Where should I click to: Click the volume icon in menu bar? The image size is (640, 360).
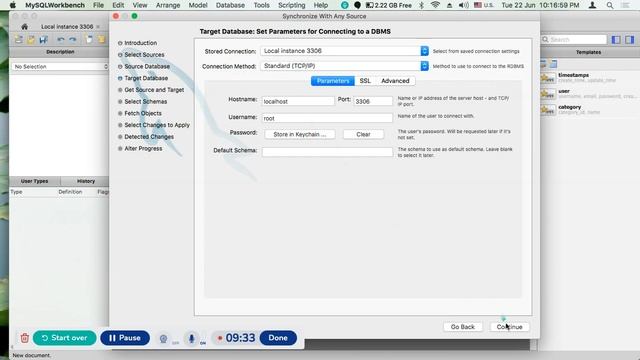click(463, 5)
